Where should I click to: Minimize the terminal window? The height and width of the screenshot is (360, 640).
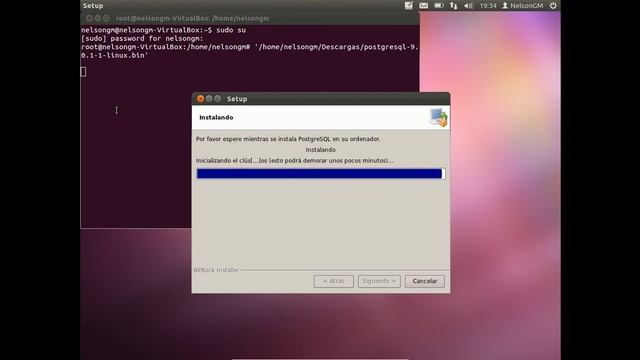click(x=98, y=18)
